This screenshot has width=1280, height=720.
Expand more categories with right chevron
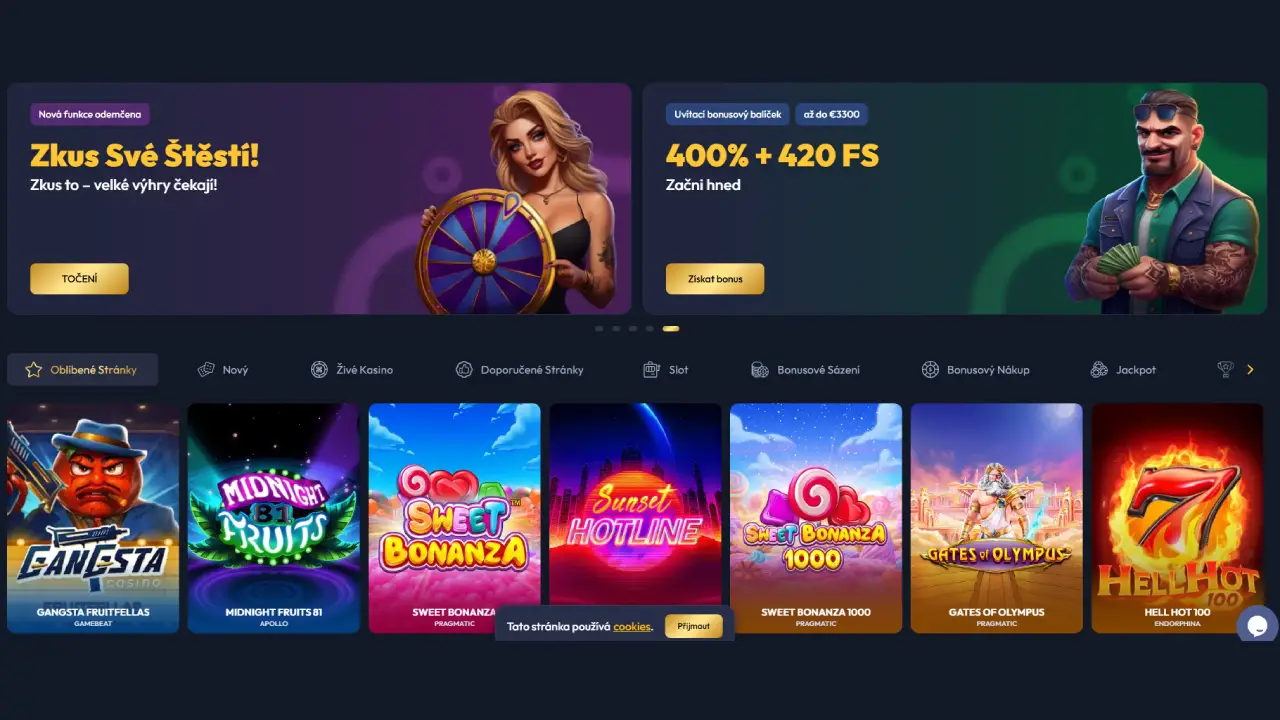pos(1250,370)
